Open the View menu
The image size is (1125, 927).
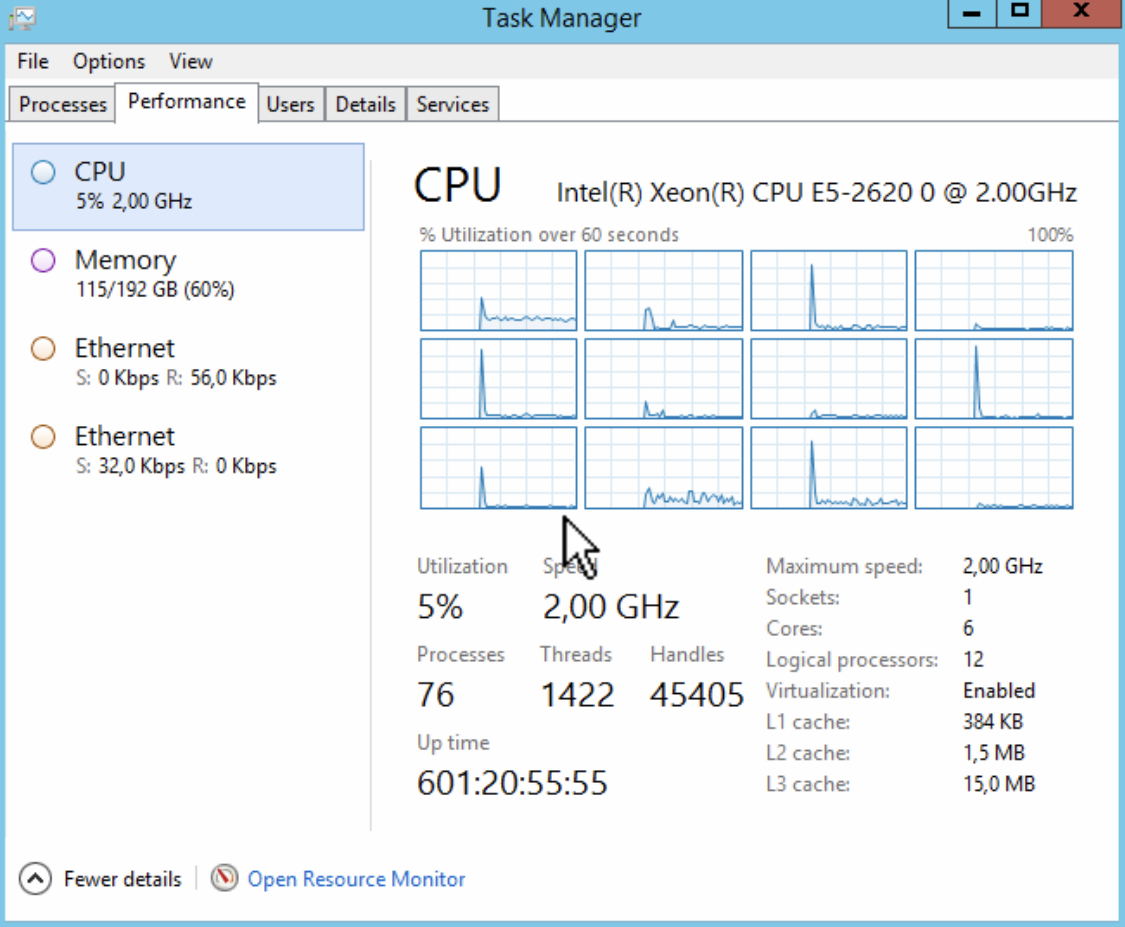190,61
